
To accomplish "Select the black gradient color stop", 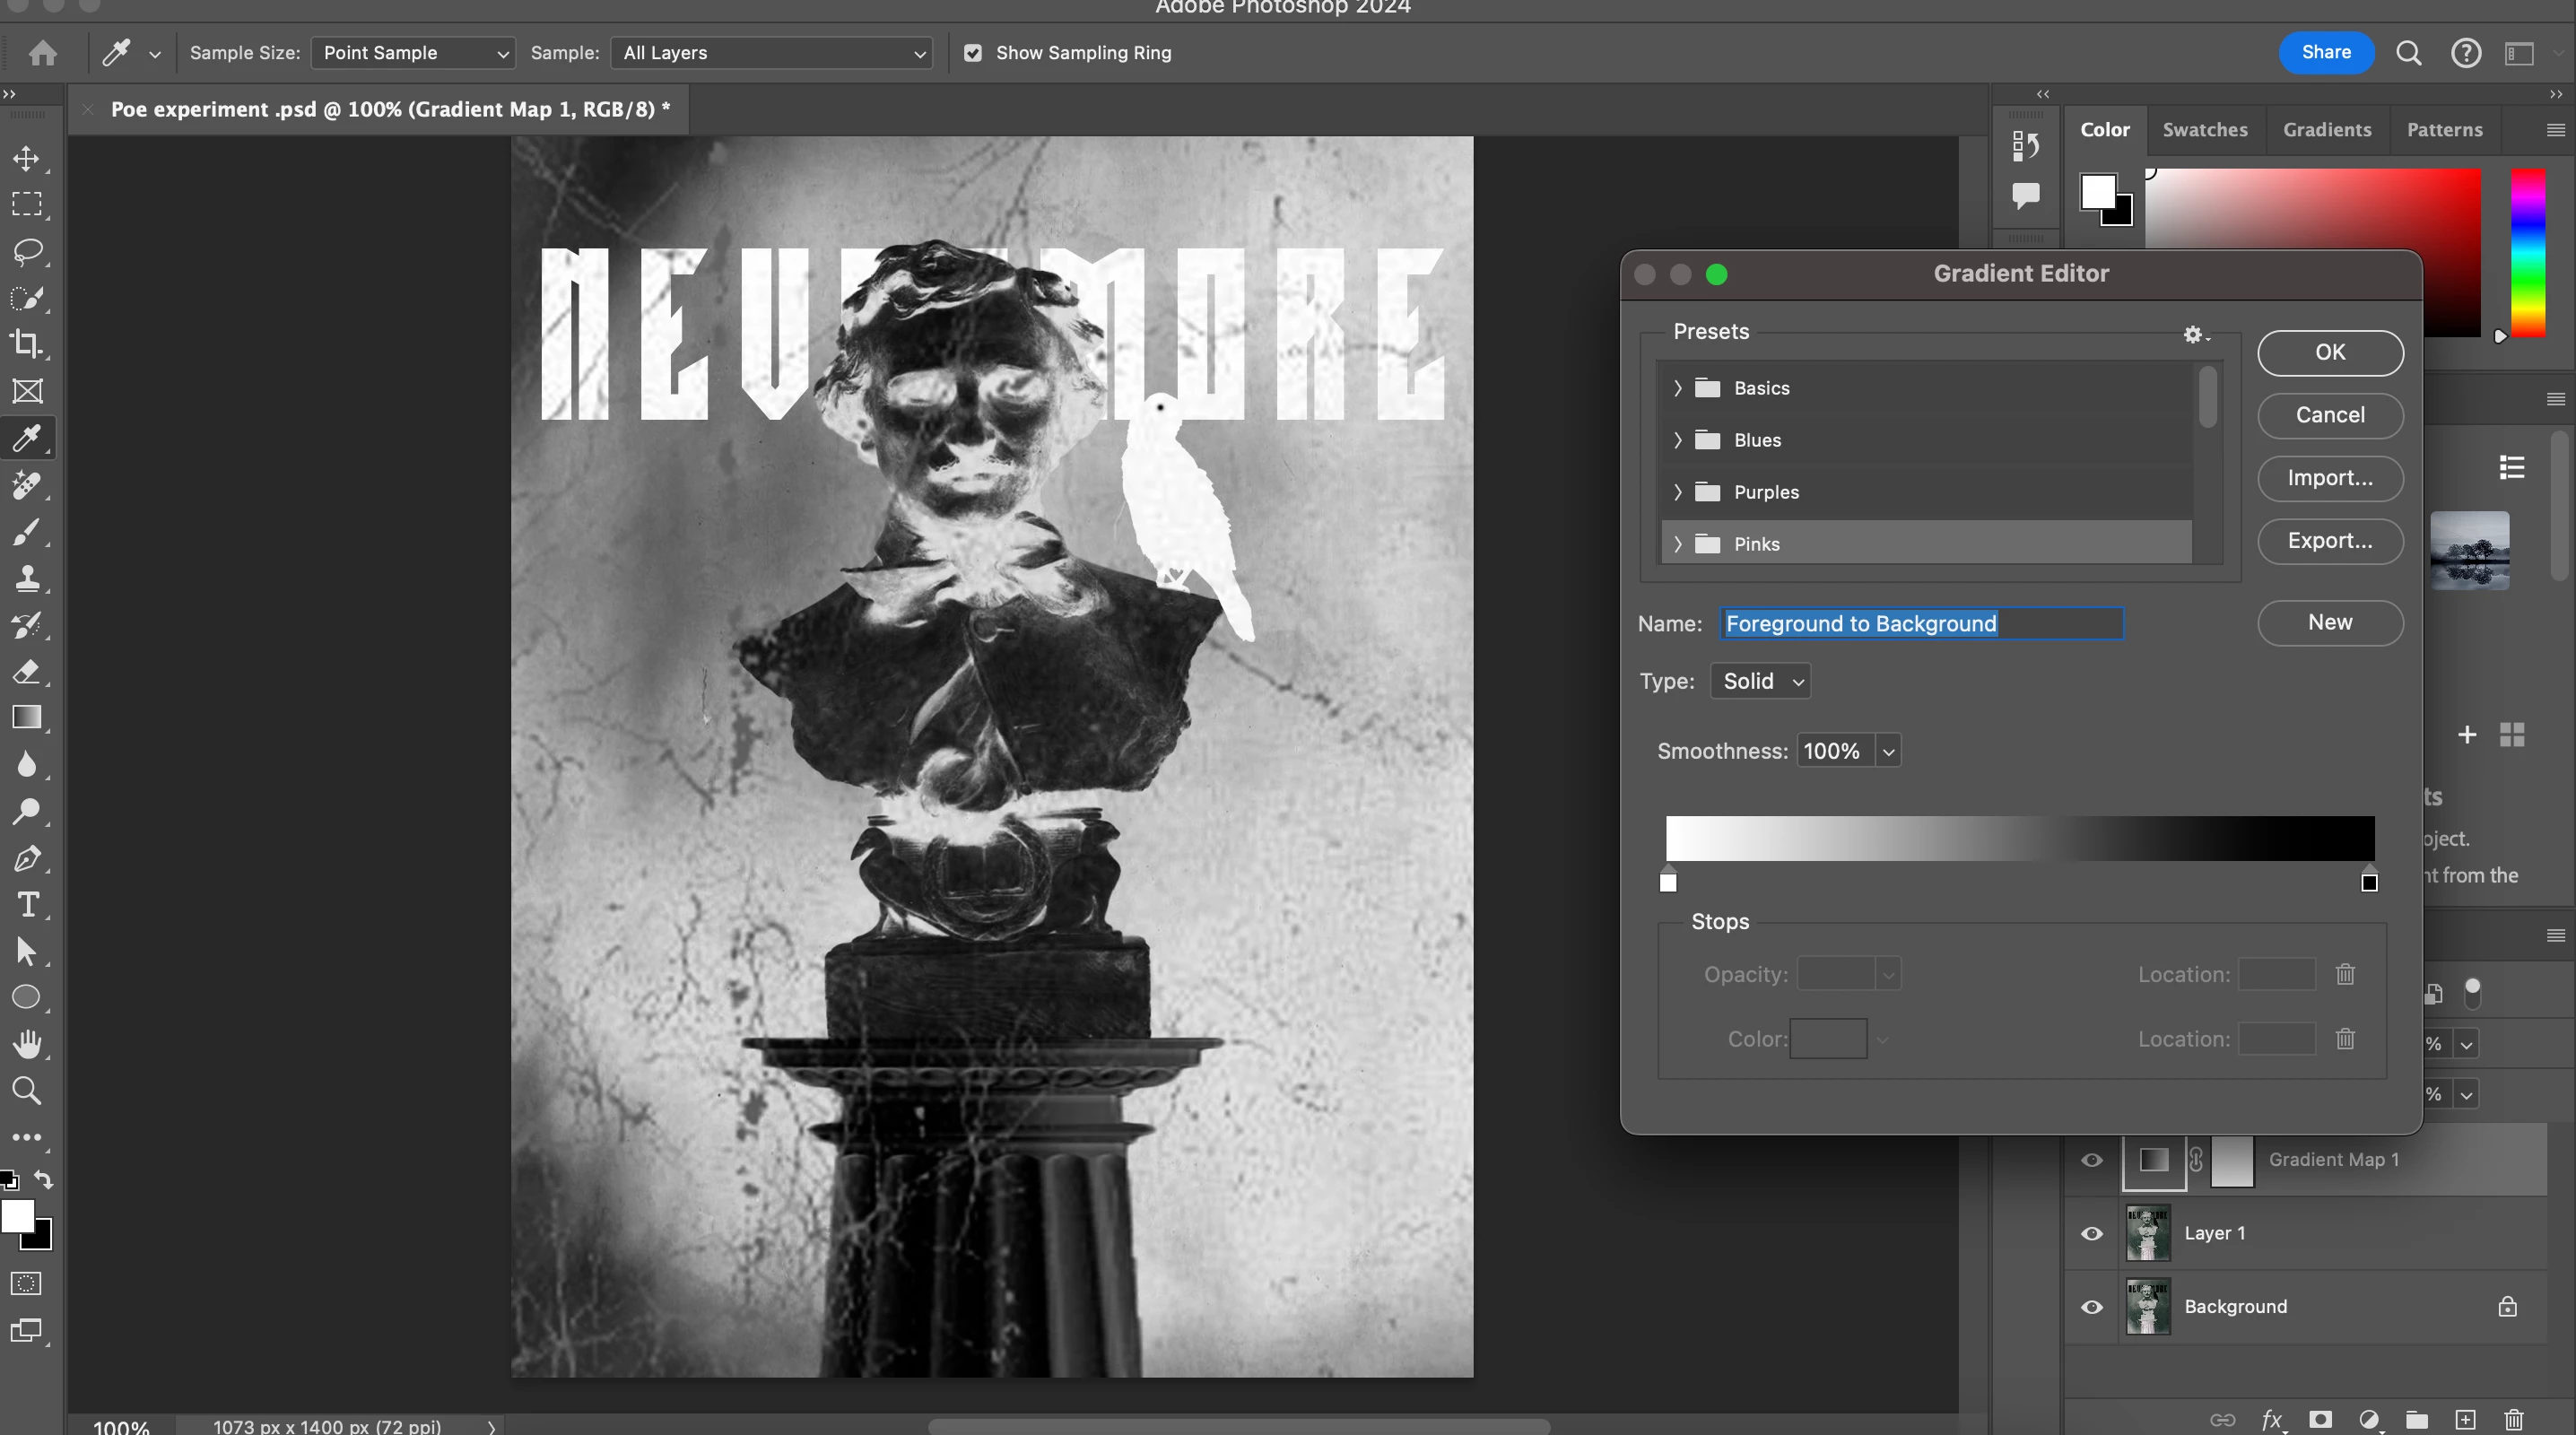I will [x=2369, y=882].
